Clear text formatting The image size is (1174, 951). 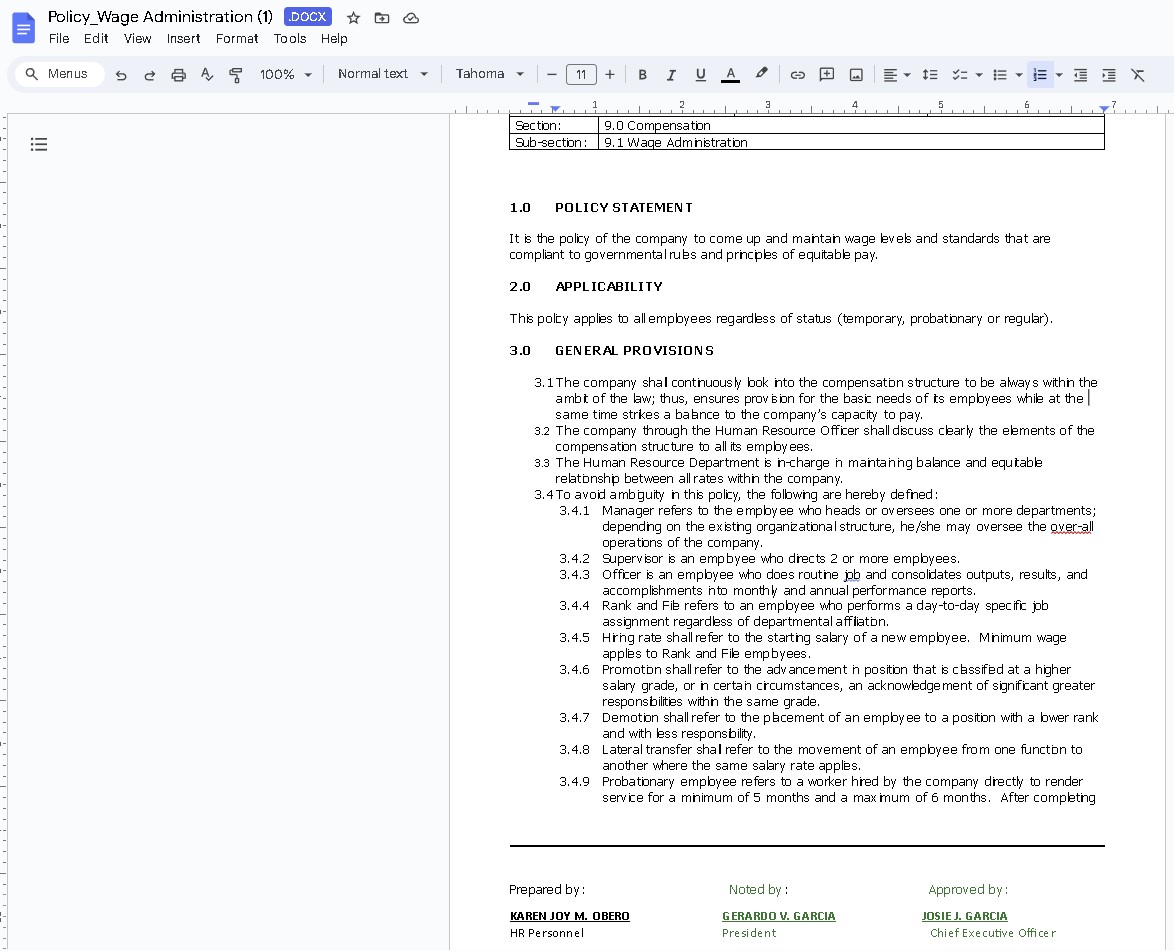point(1138,75)
